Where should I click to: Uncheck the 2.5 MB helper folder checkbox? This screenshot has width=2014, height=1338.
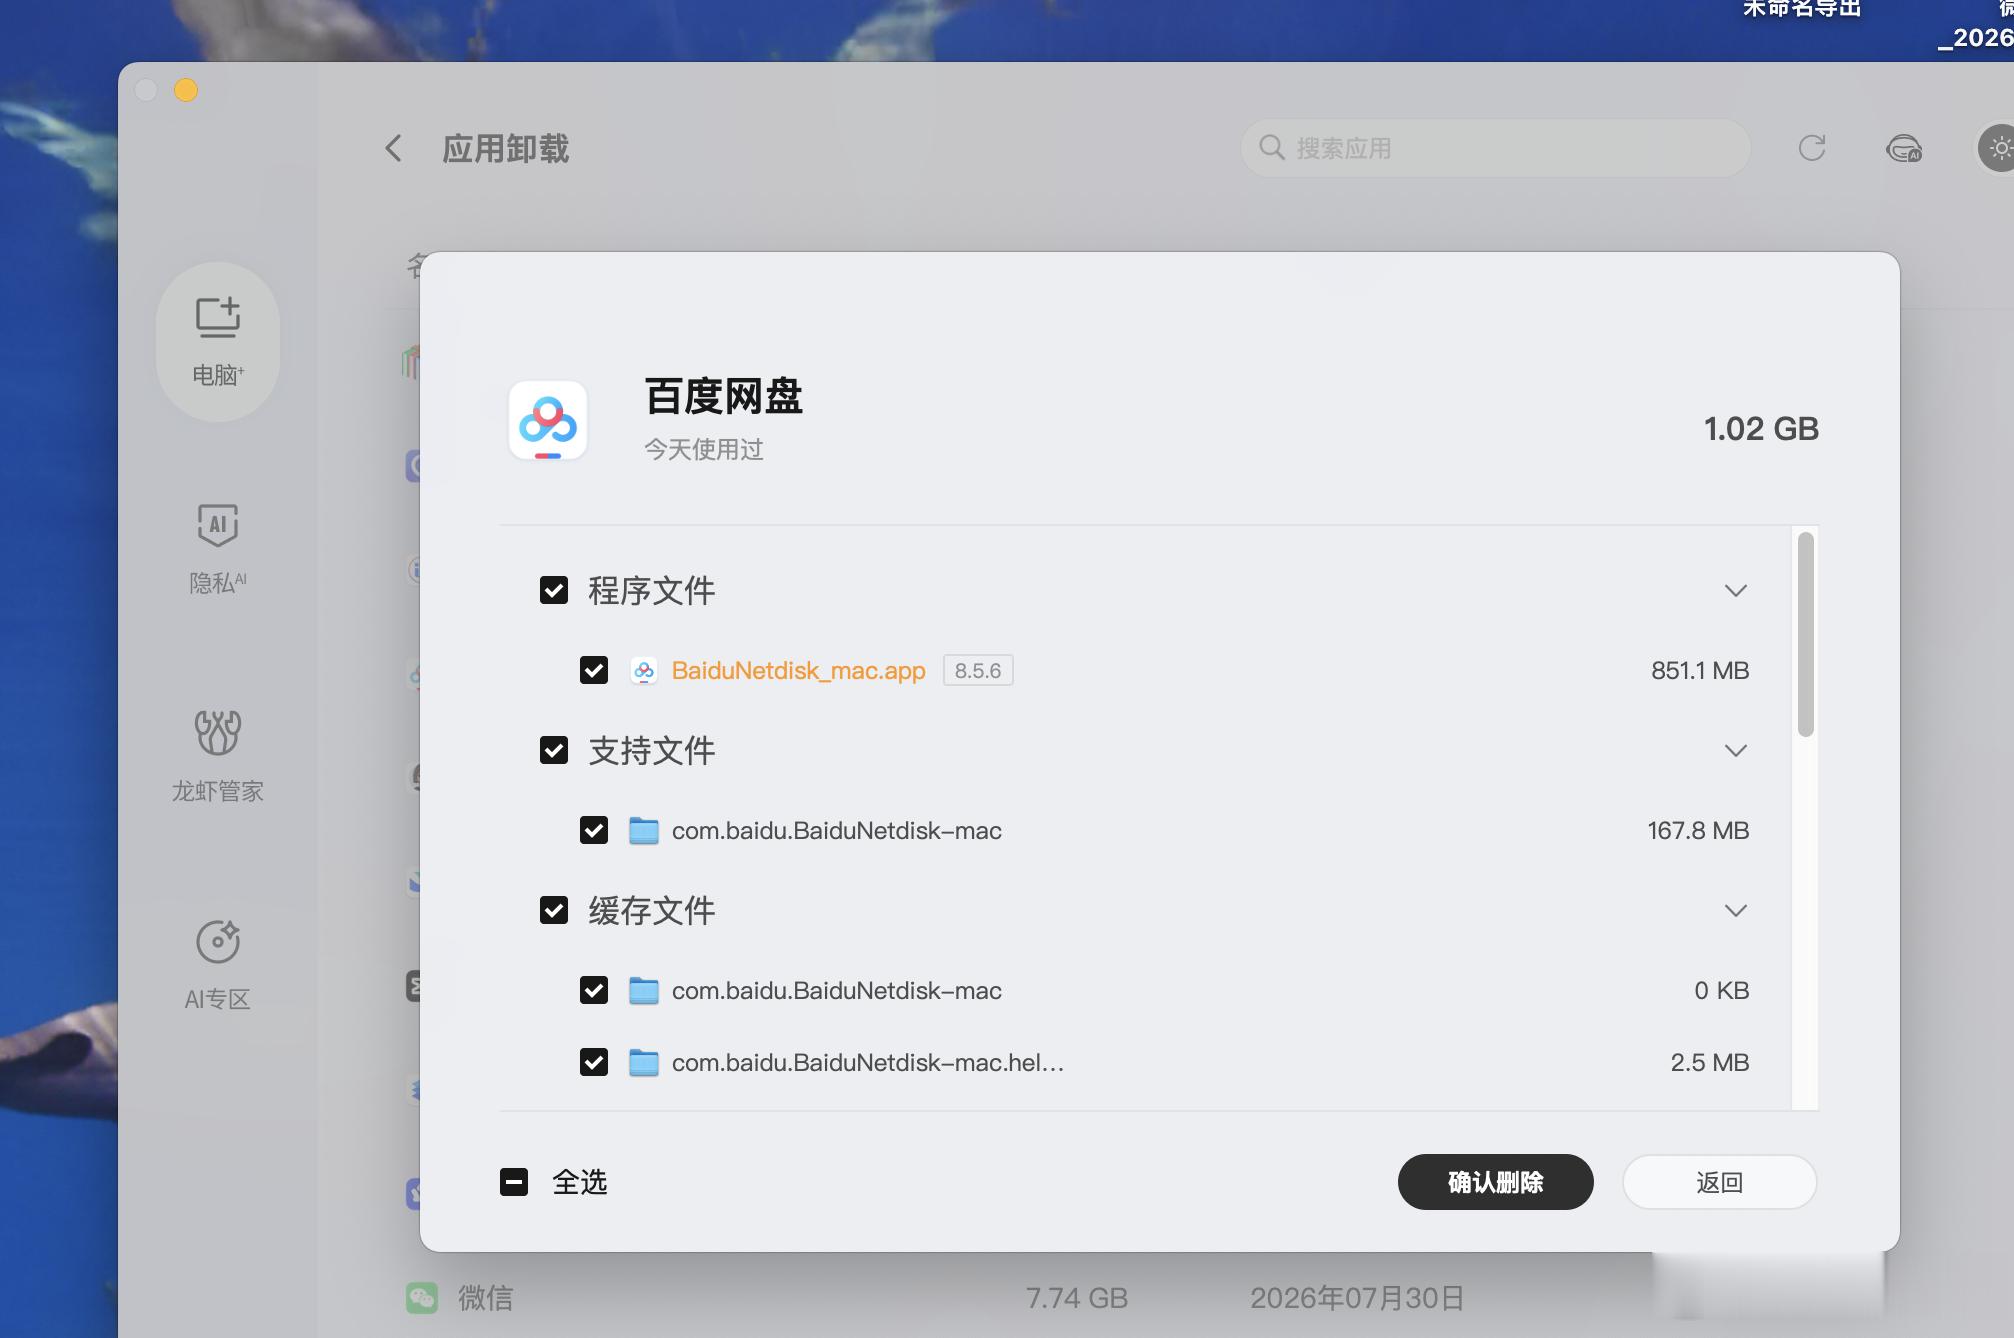[594, 1062]
